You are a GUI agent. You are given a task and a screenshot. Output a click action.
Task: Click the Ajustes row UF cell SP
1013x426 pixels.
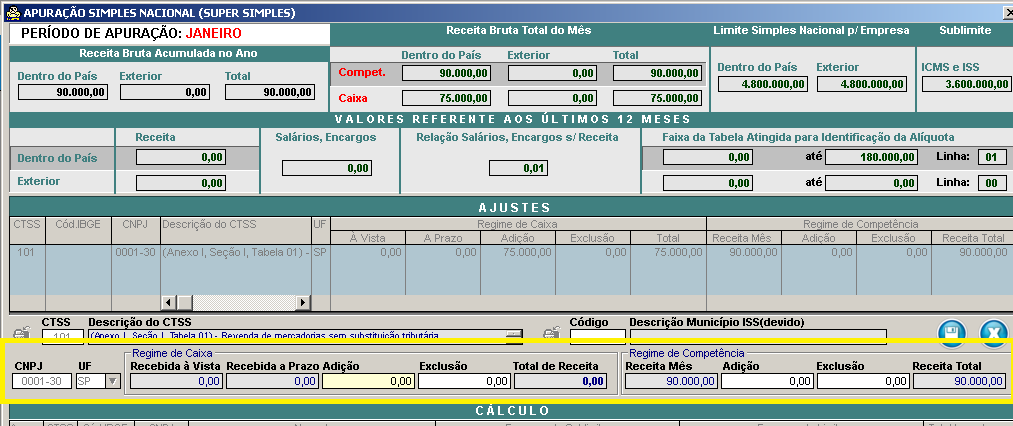[x=321, y=252]
